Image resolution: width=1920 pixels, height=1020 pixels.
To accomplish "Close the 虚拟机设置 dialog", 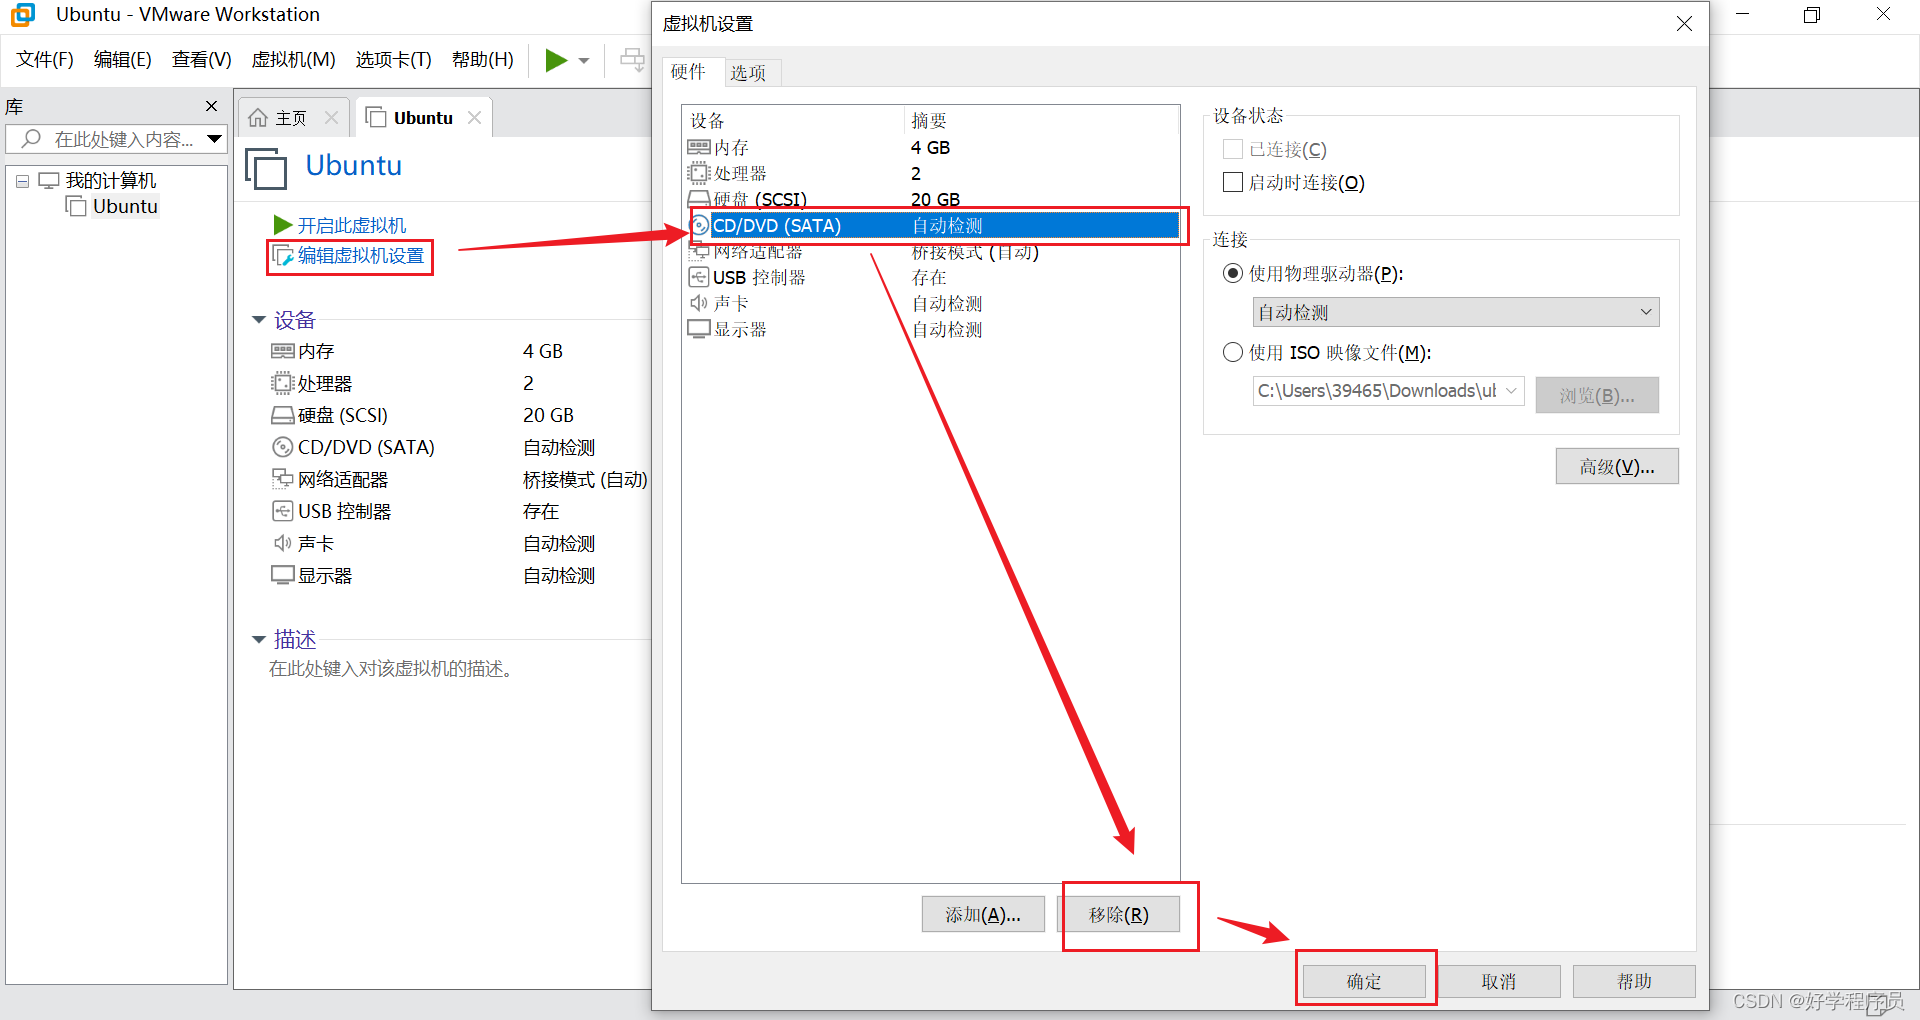I will (x=1684, y=23).
